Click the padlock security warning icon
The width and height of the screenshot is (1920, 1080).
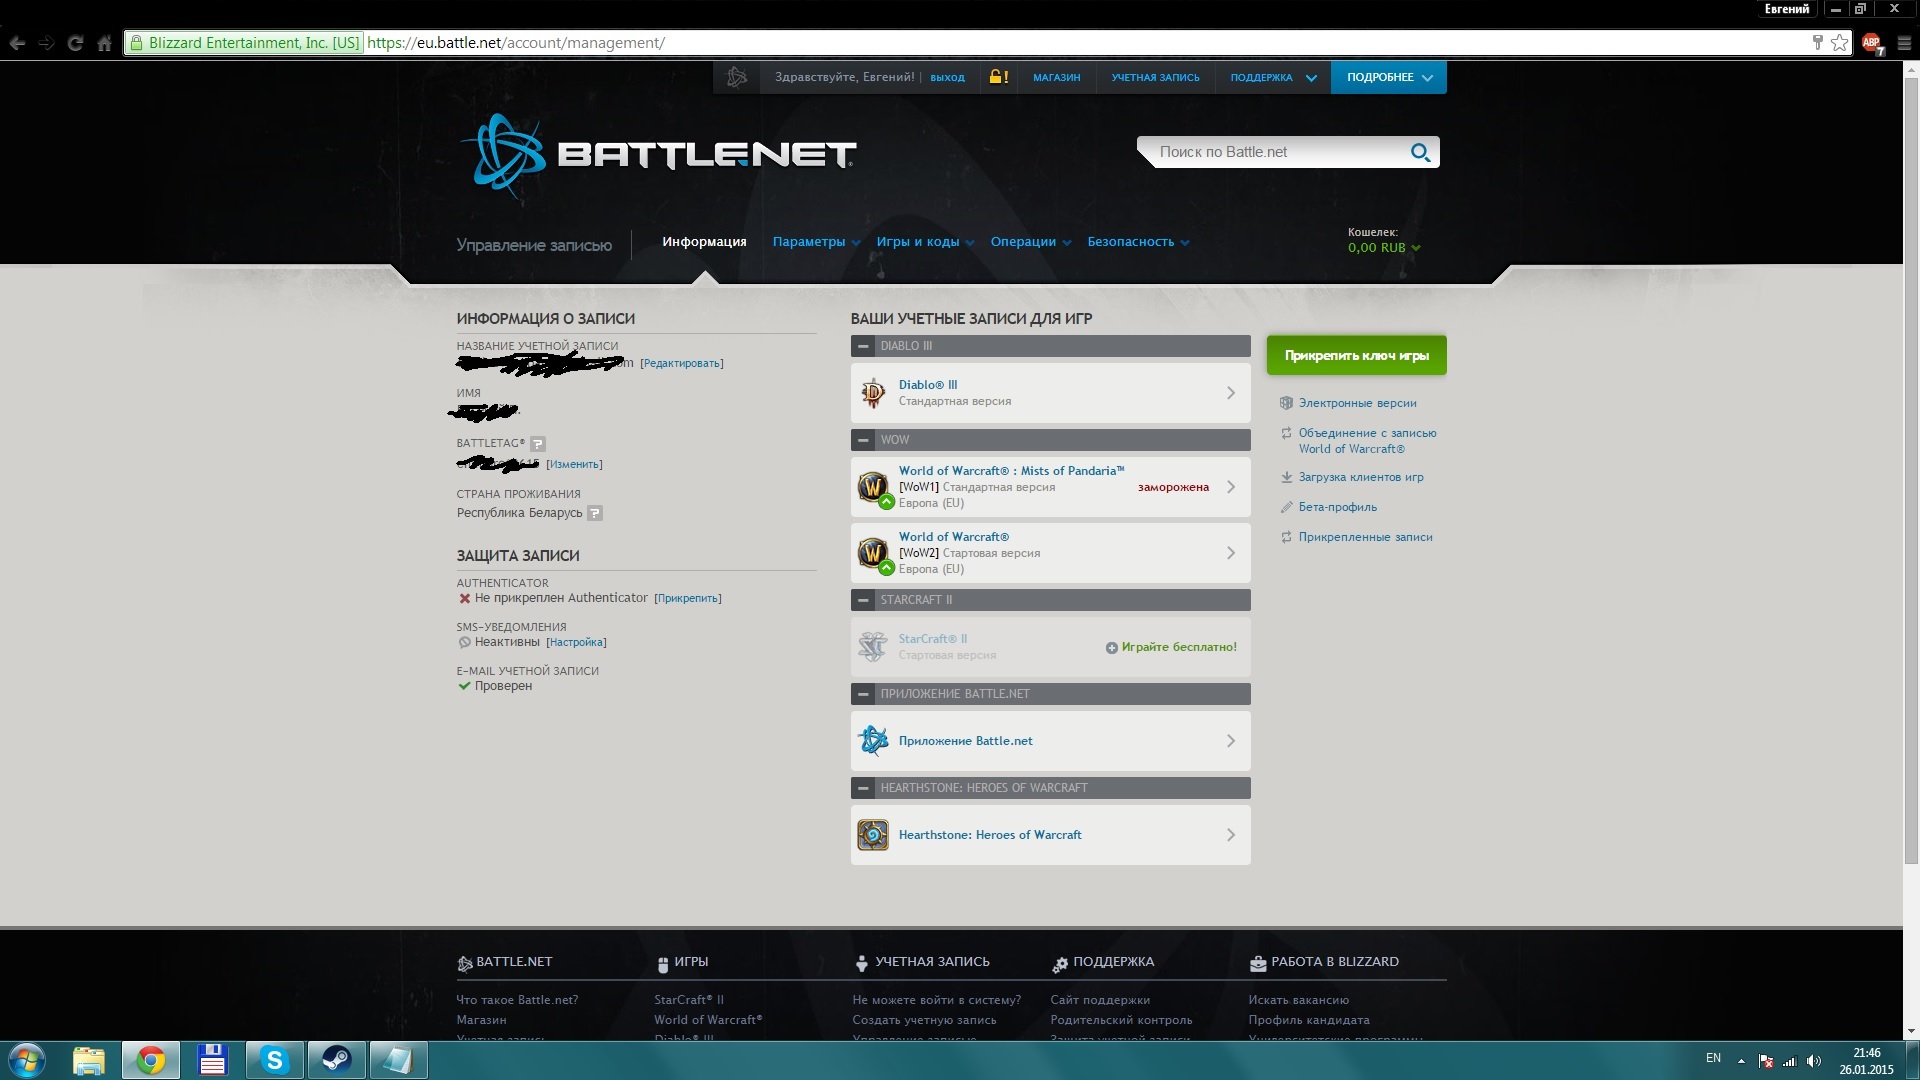[x=998, y=77]
